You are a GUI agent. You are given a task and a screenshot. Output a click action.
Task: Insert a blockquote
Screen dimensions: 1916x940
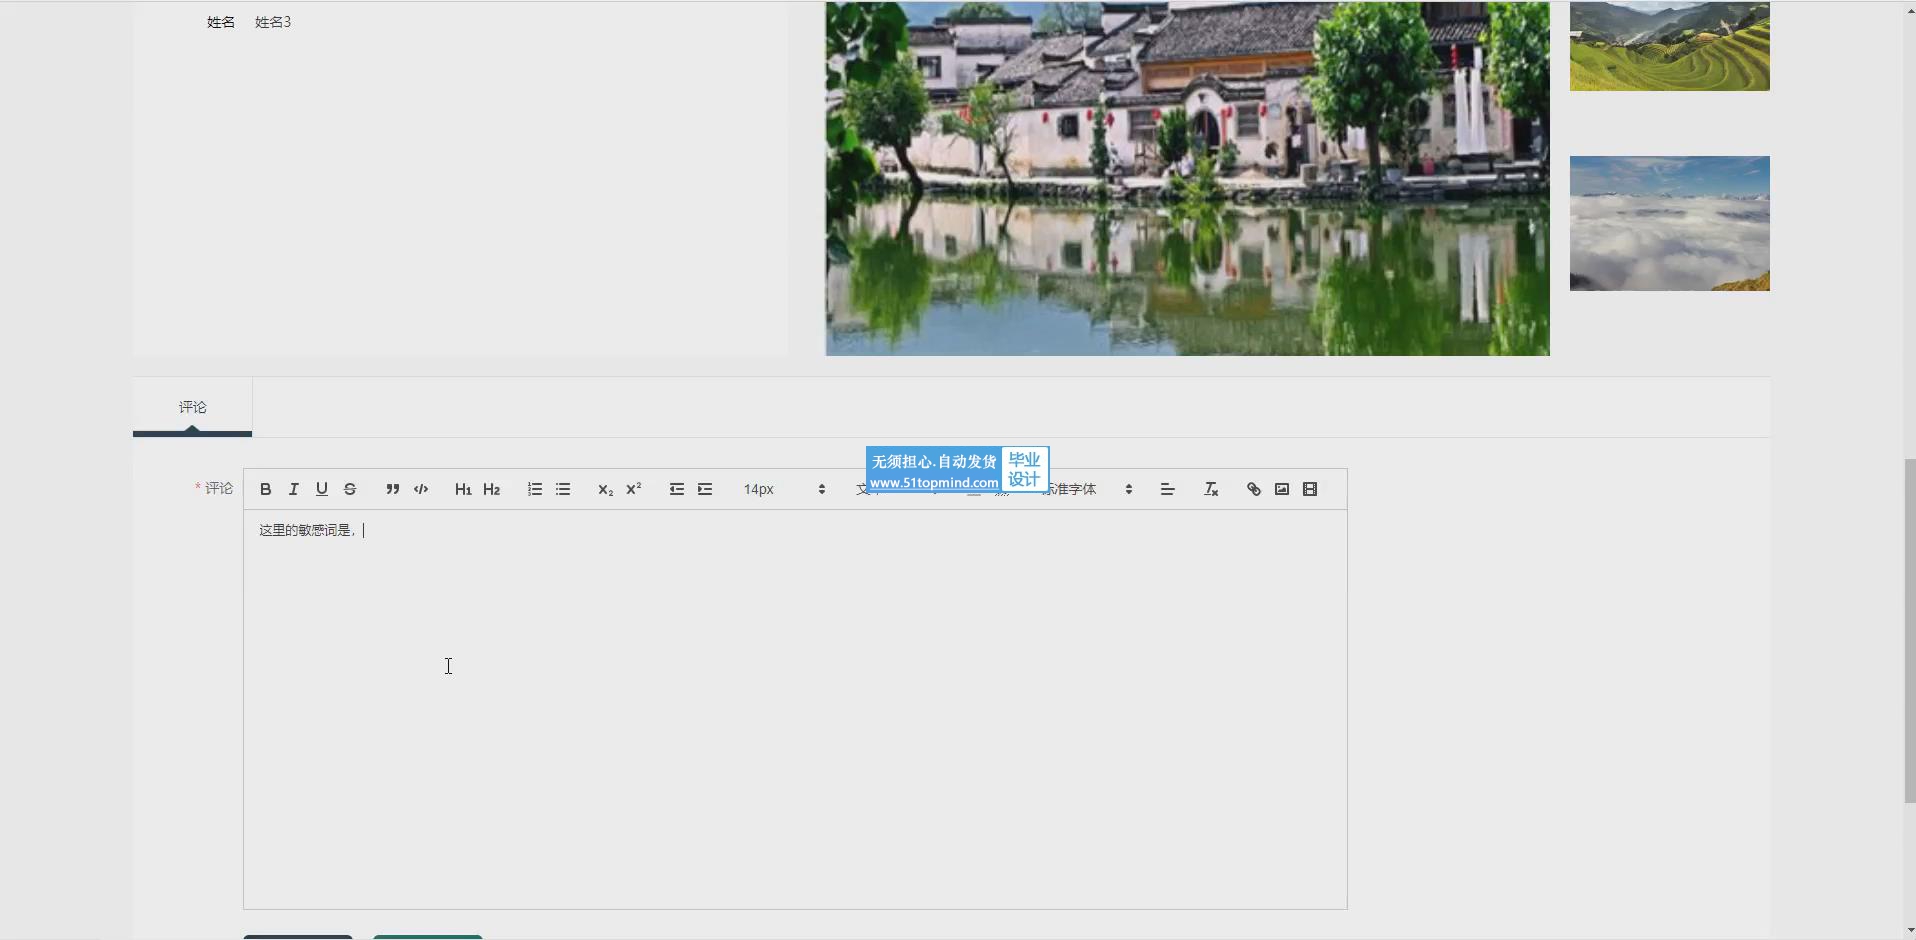pos(392,489)
